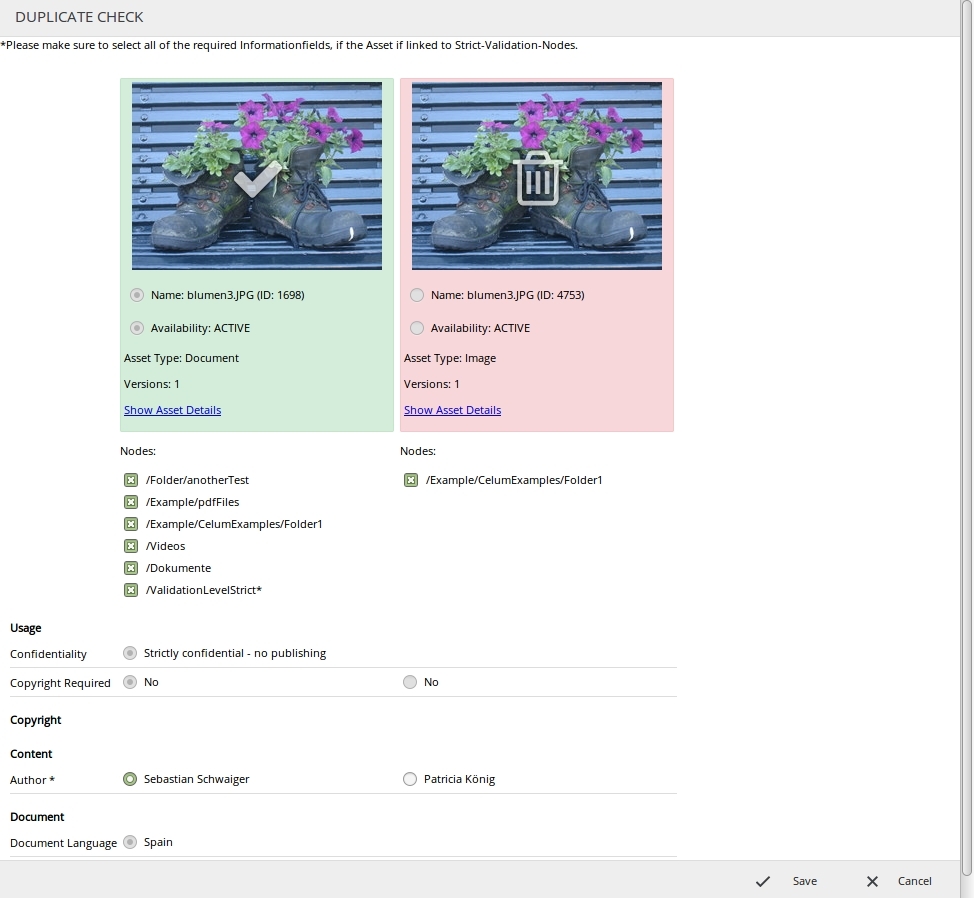Save the duplicate check
Image resolution: width=974 pixels, height=898 pixels.
[787, 881]
